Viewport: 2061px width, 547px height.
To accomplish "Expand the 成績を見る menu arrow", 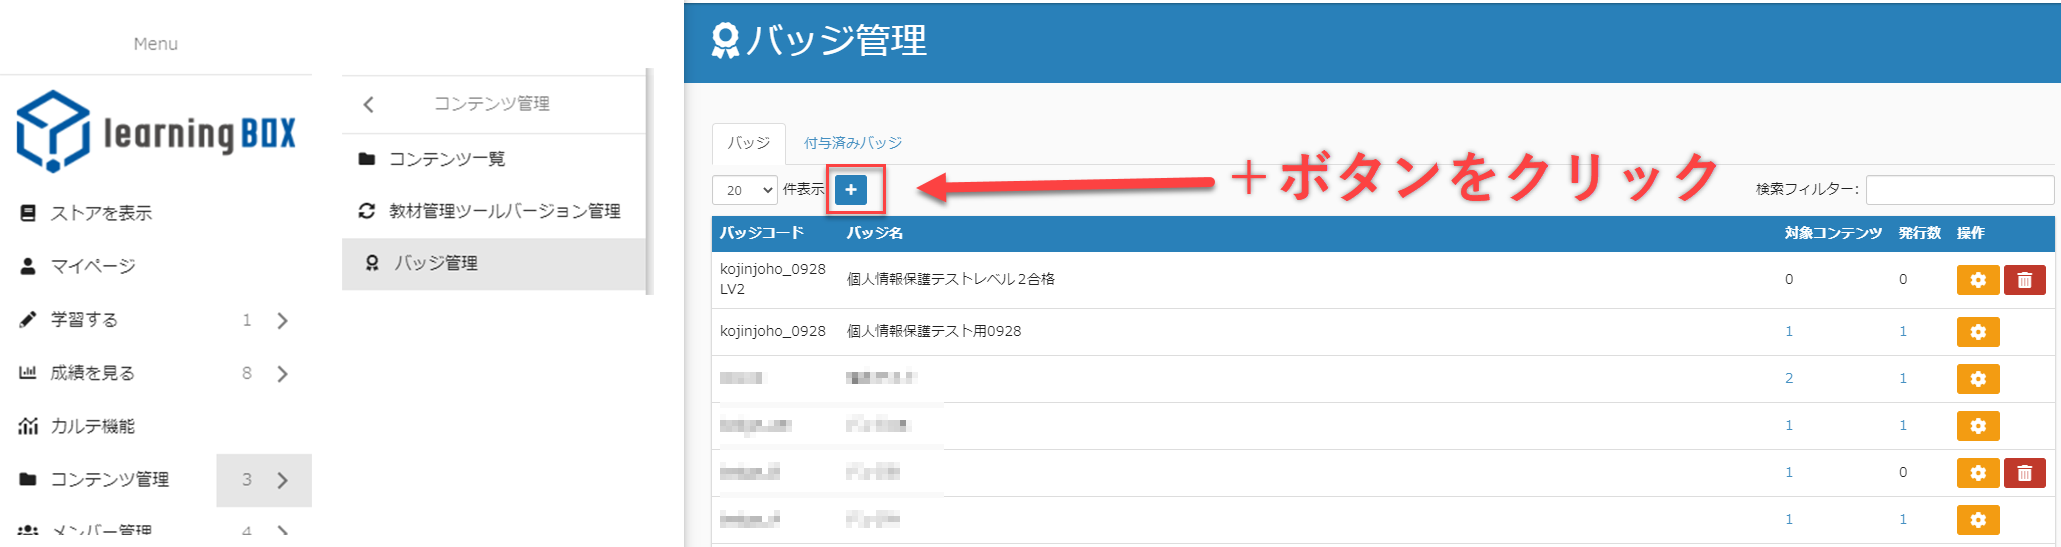I will [x=283, y=373].
